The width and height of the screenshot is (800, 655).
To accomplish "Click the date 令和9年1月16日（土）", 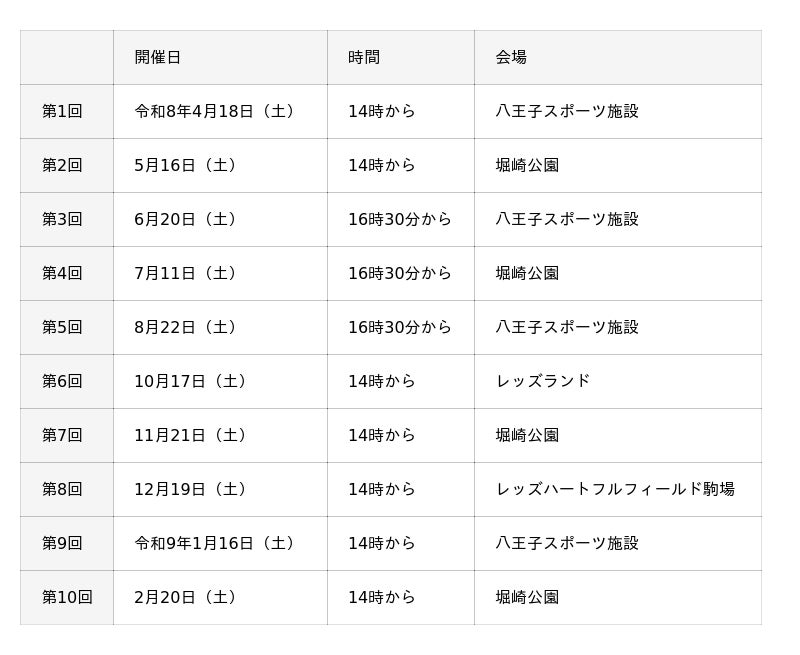I will click(x=217, y=543).
